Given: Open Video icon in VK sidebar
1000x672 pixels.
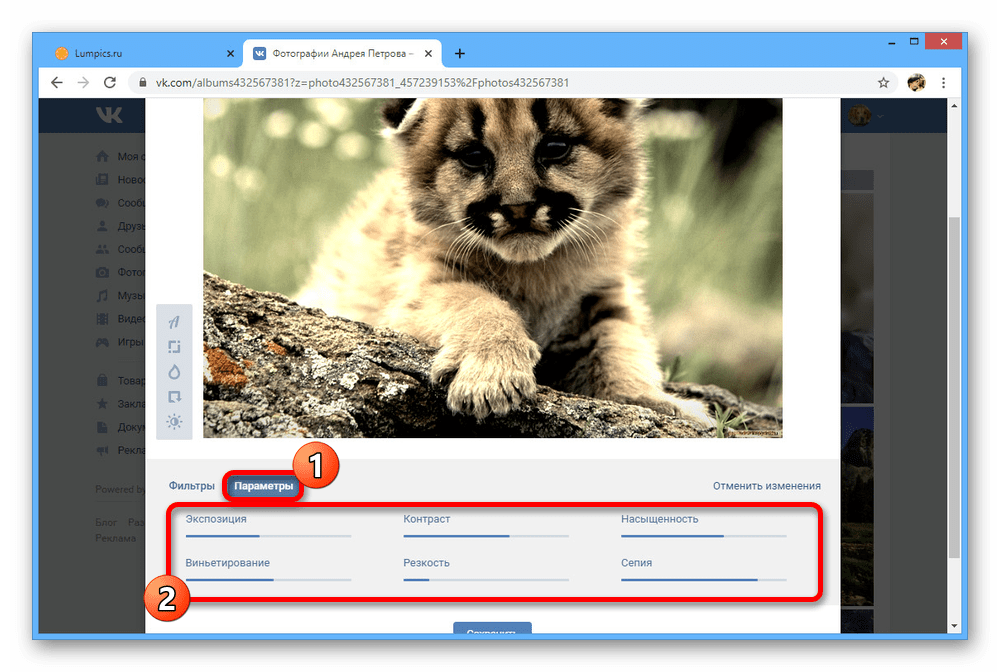Looking at the screenshot, I should 102,319.
